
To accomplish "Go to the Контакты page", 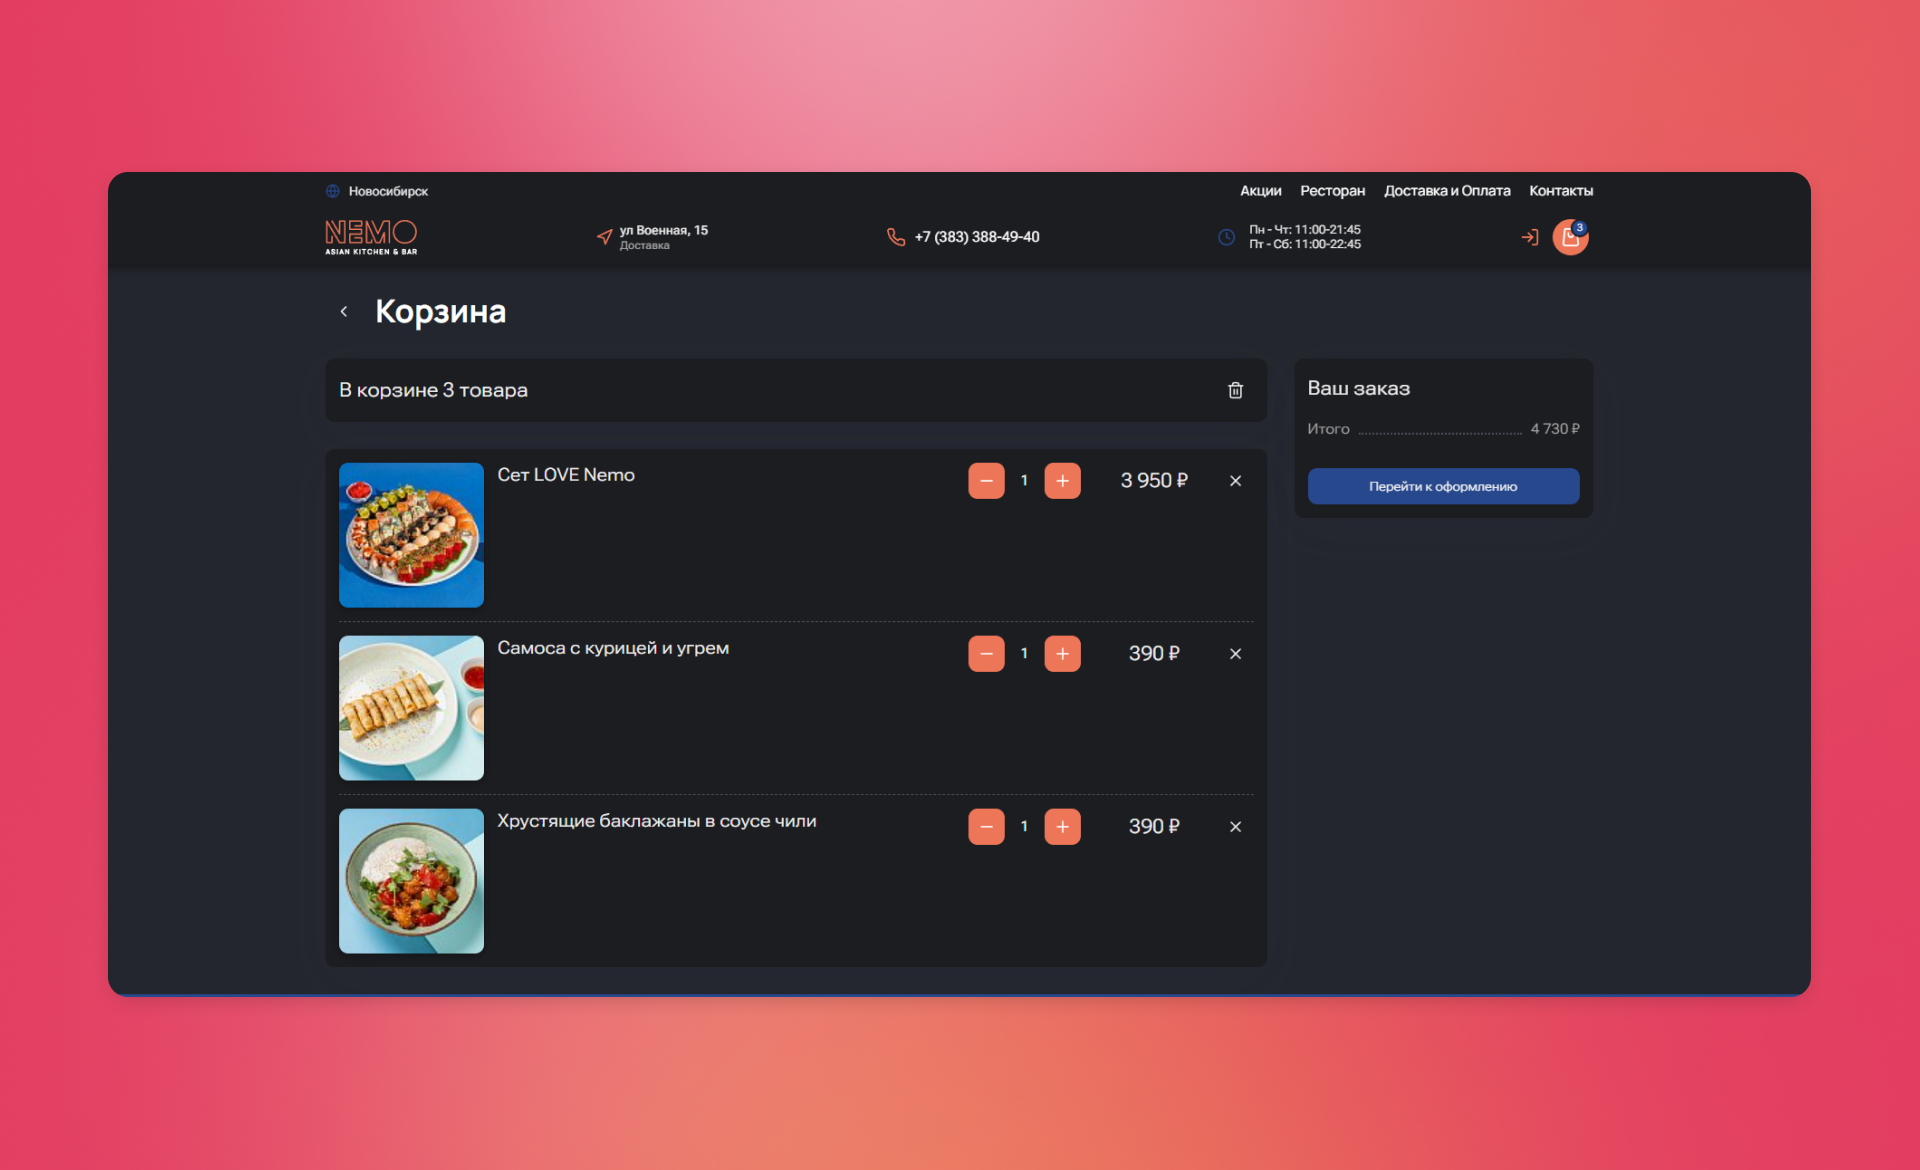I will 1560,191.
